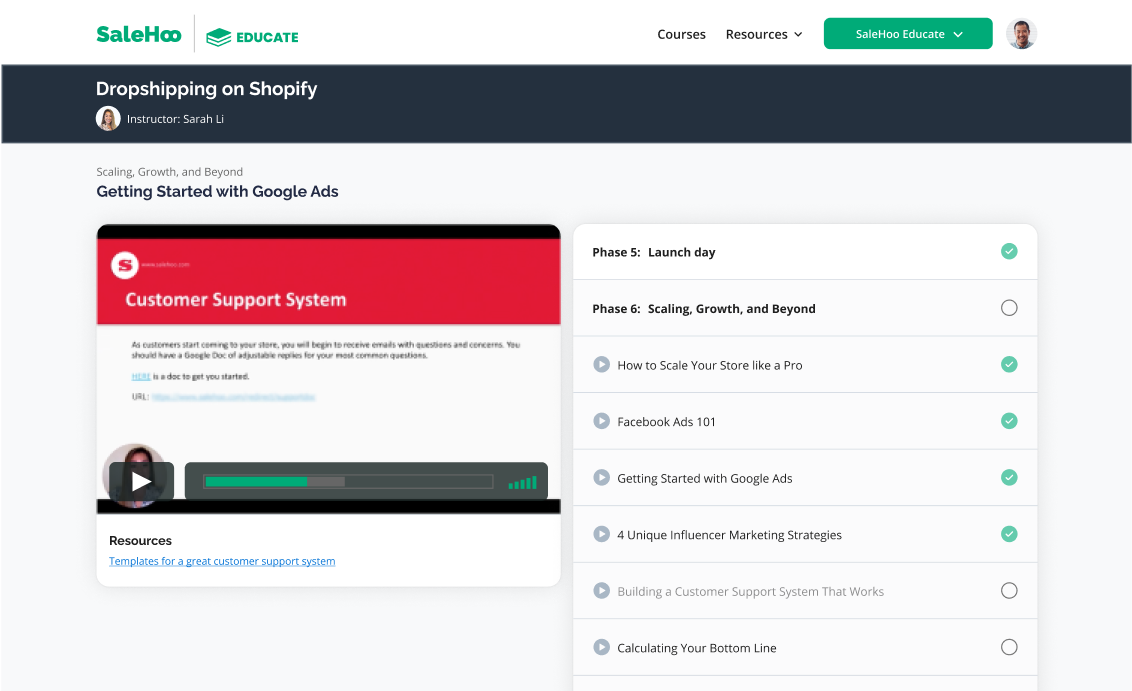Go to Courses in the top navigation
Viewport: 1132px width, 691px height.
[x=682, y=35]
